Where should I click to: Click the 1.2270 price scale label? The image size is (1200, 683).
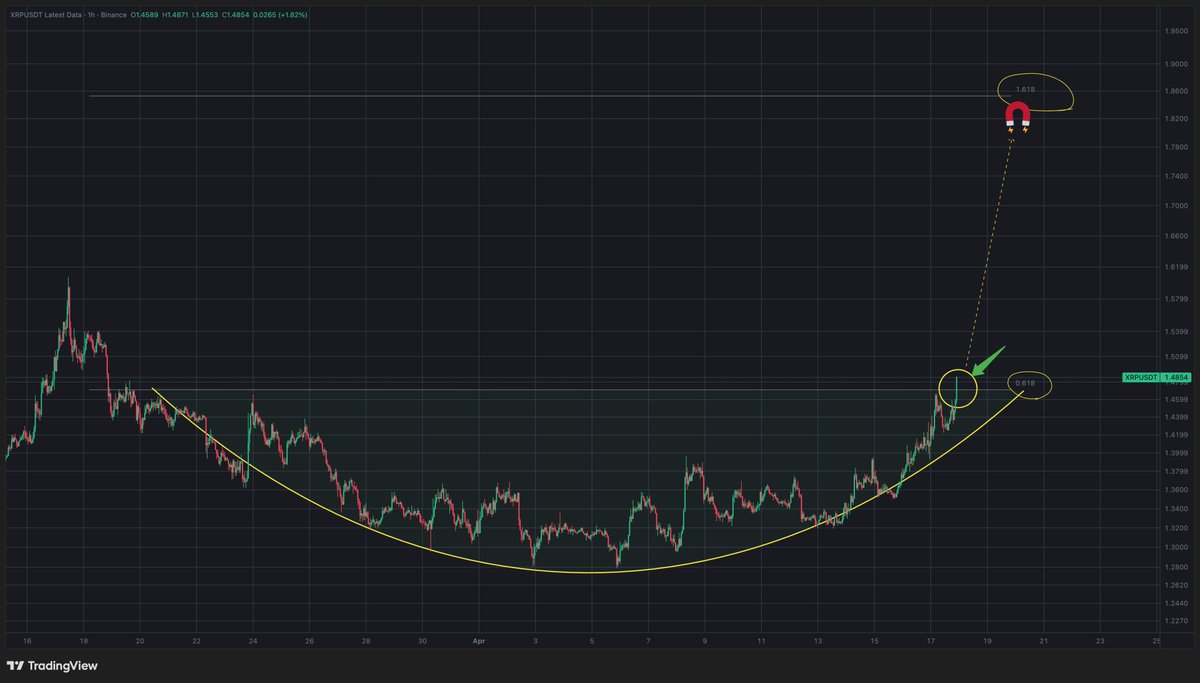point(1175,622)
